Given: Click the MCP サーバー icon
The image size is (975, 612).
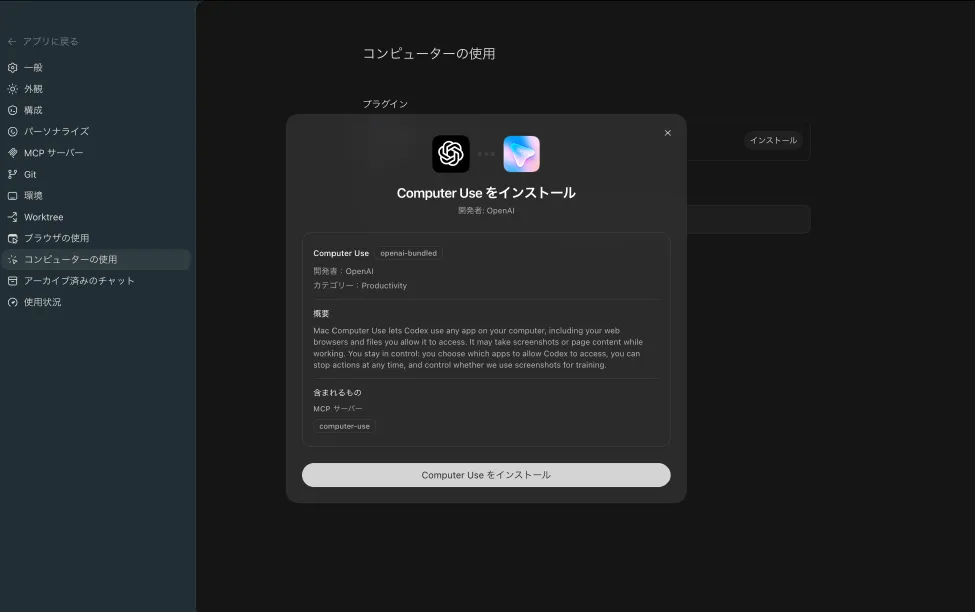Looking at the screenshot, I should pyautogui.click(x=12, y=153).
